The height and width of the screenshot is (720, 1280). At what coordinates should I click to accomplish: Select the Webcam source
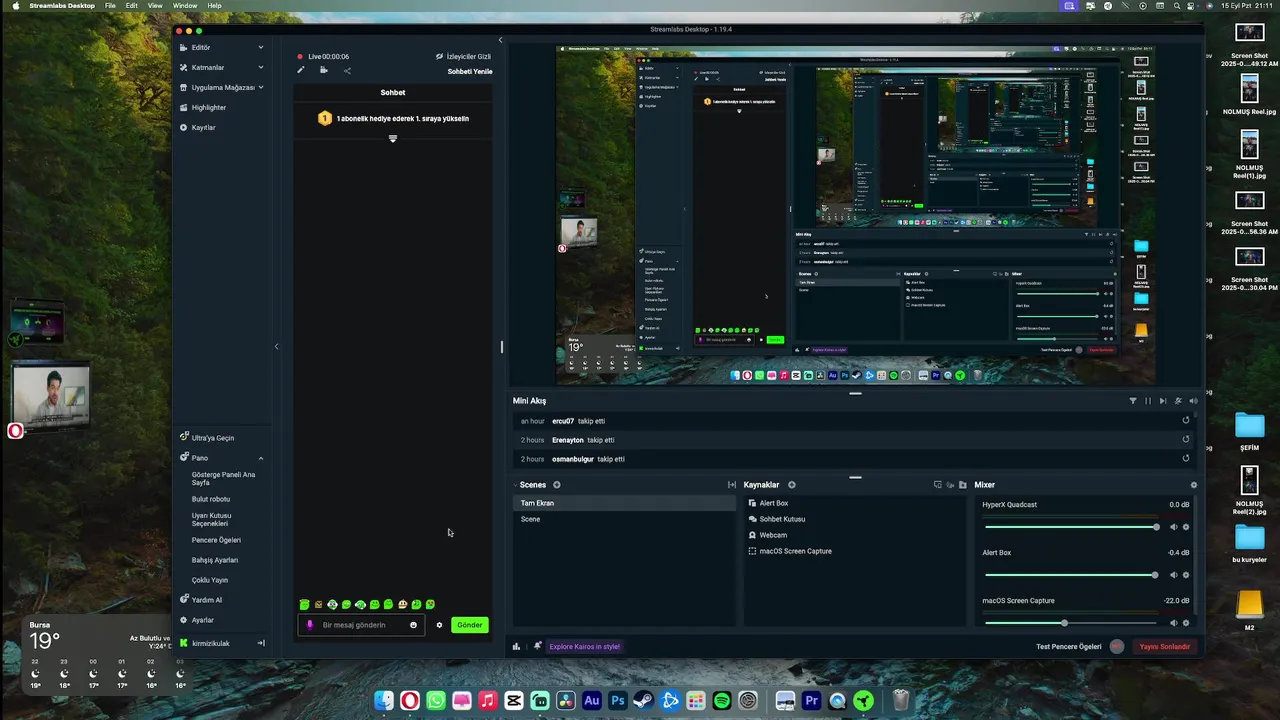[x=773, y=535]
